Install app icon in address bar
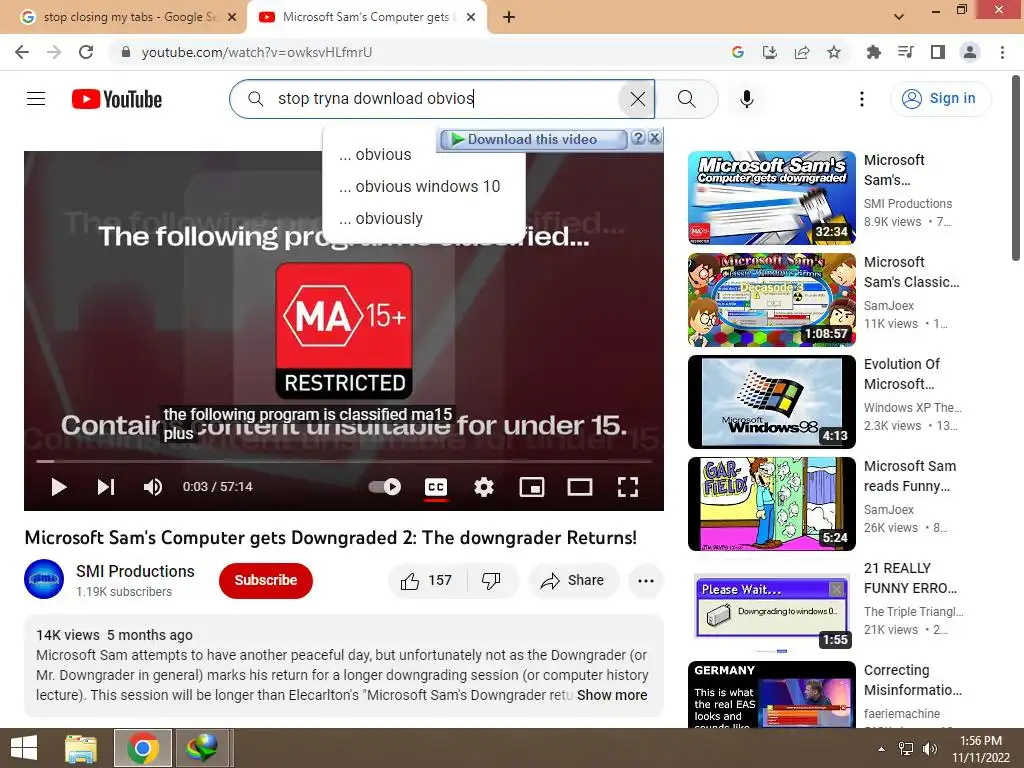Viewport: 1024px width, 768px height. point(770,52)
